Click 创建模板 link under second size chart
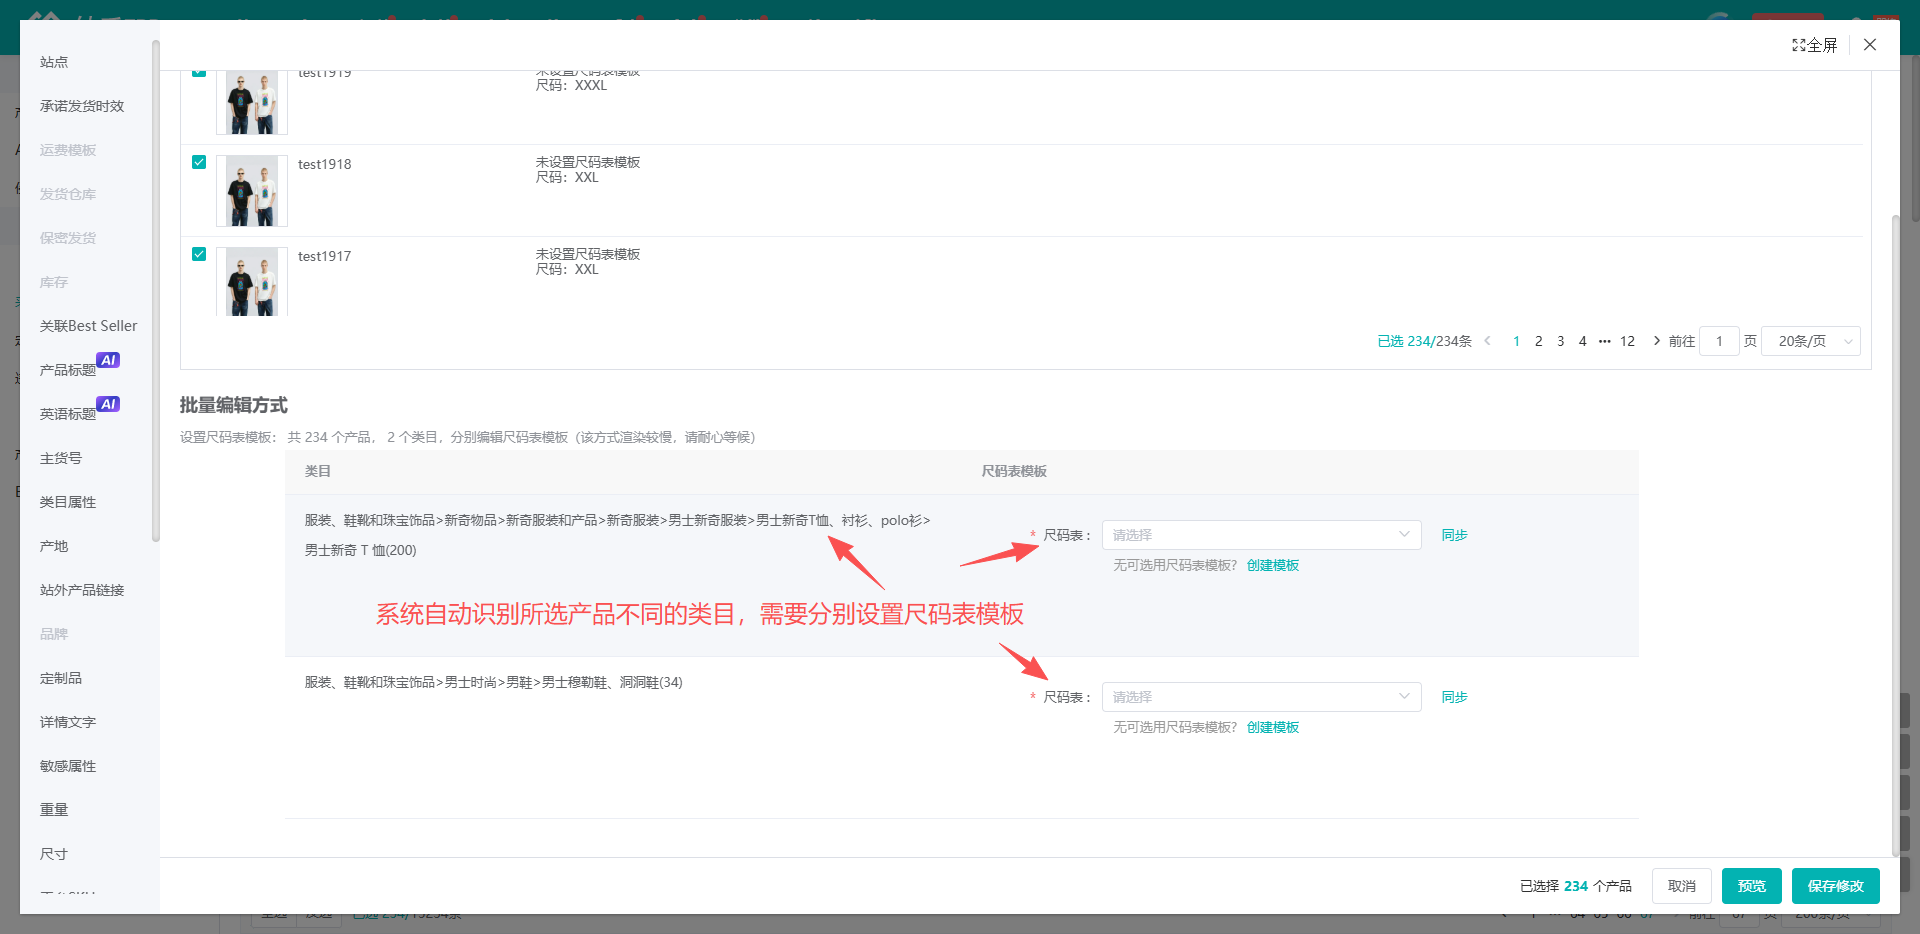1920x934 pixels. pyautogui.click(x=1273, y=727)
